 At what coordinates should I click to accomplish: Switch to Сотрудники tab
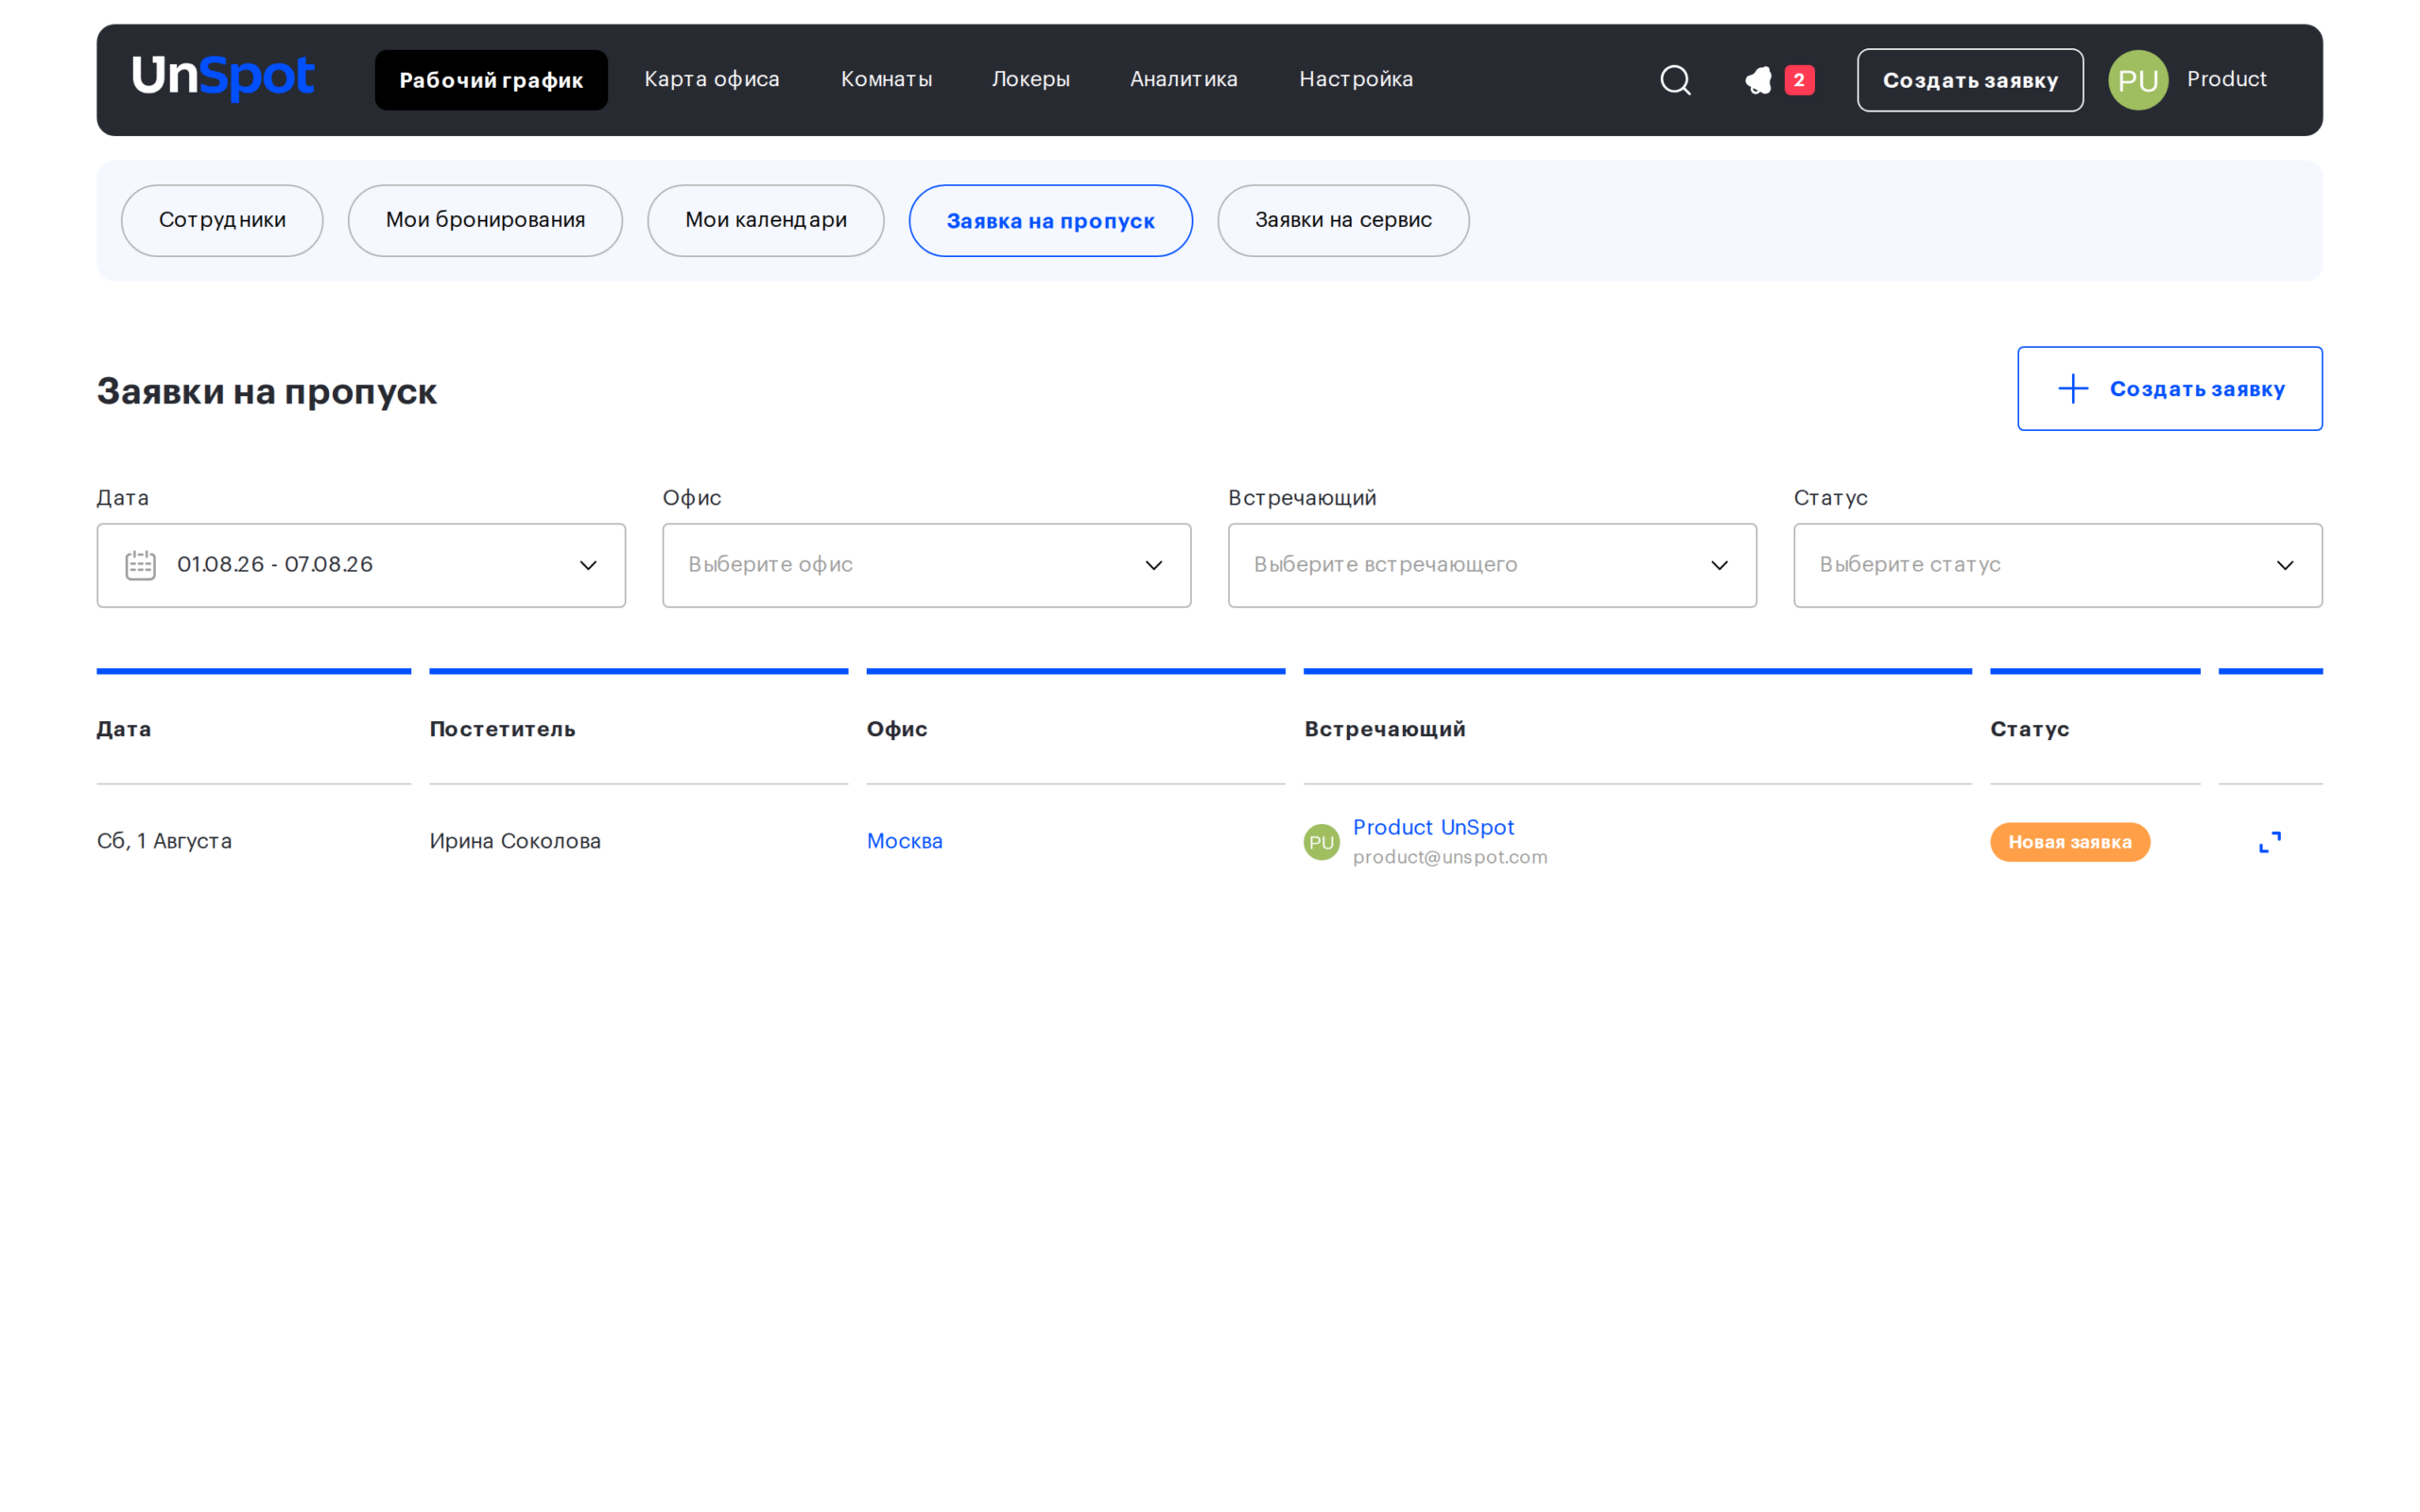pyautogui.click(x=222, y=220)
